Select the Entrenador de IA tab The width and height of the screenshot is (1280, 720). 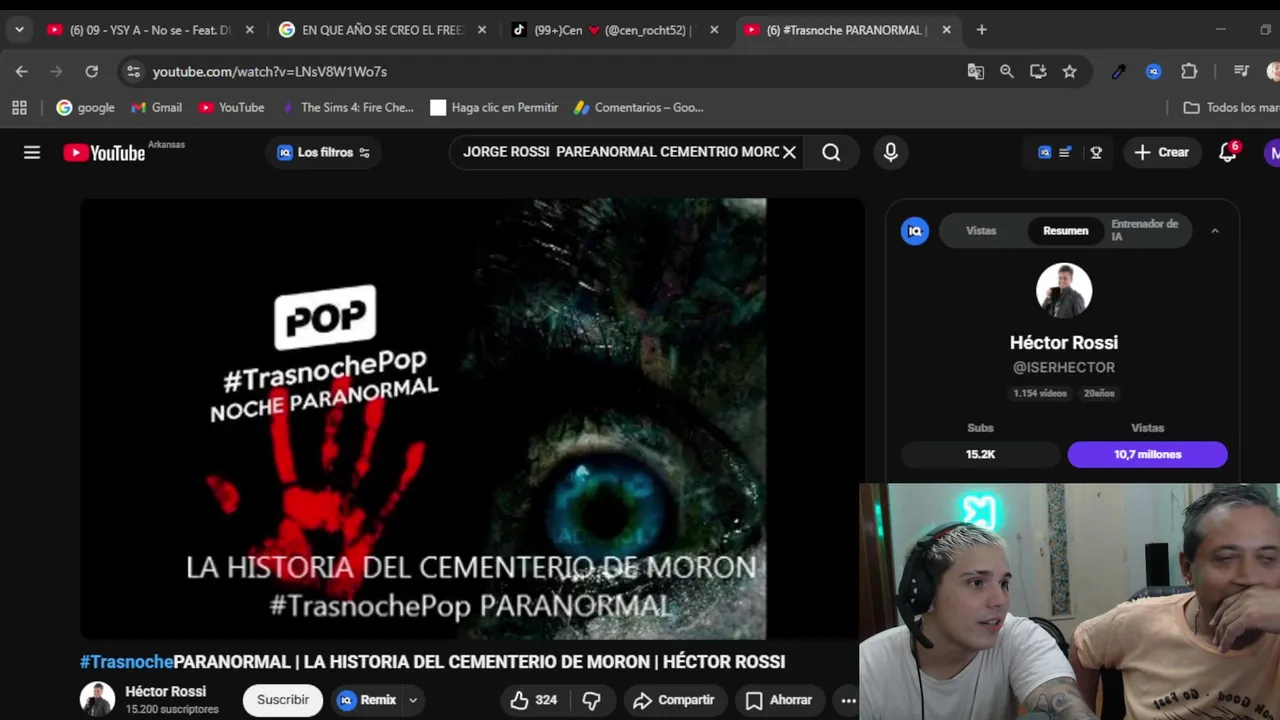1145,231
